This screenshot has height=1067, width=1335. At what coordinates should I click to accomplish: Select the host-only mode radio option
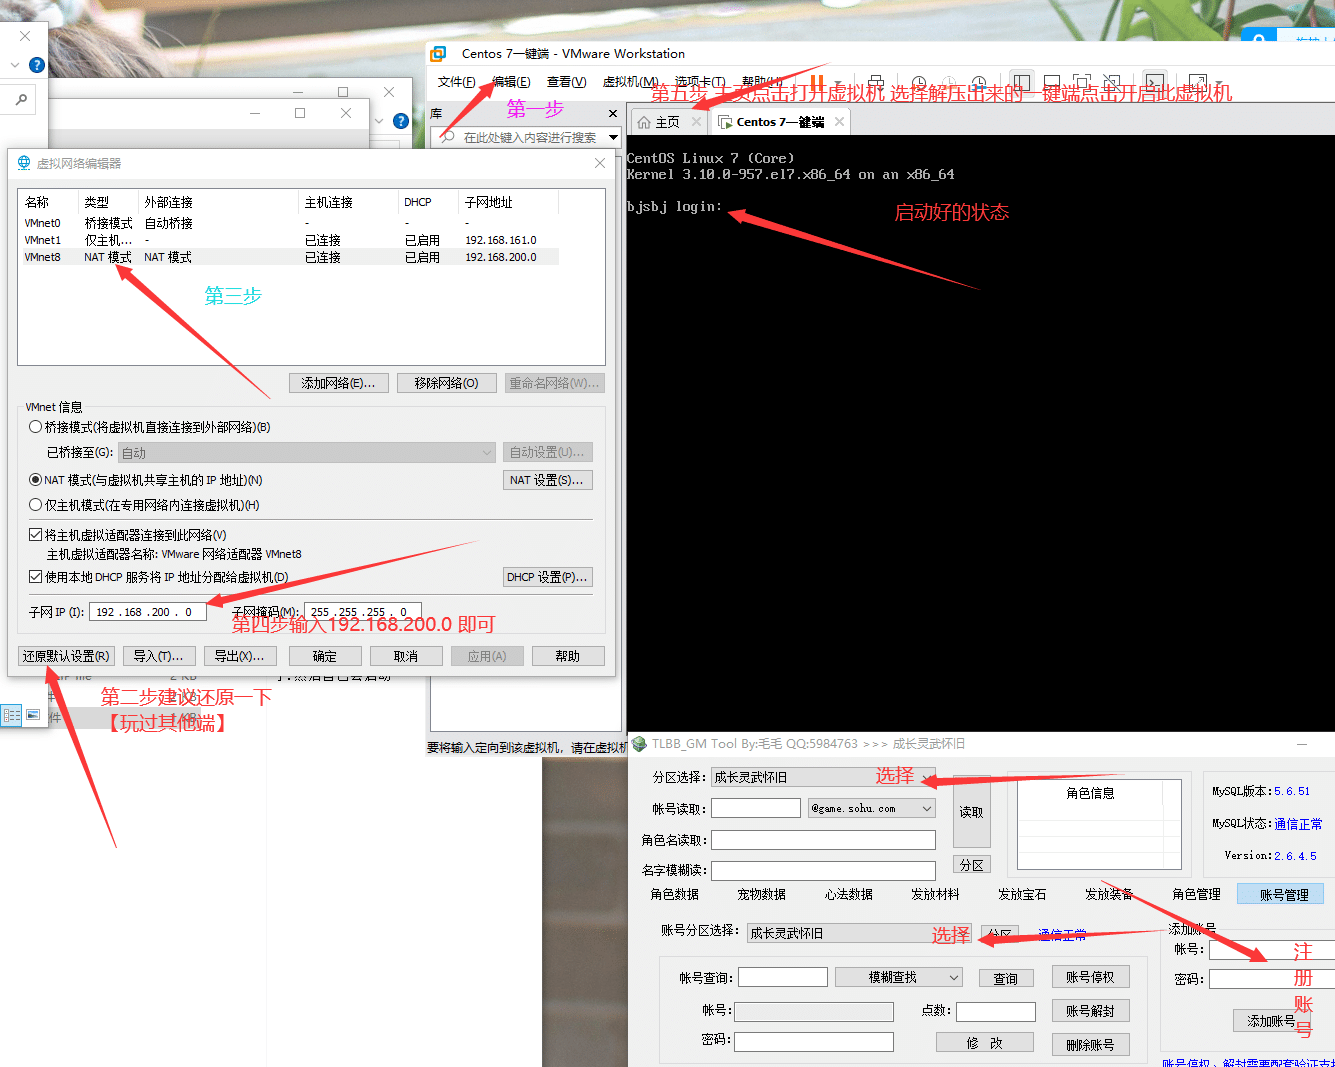tap(36, 505)
